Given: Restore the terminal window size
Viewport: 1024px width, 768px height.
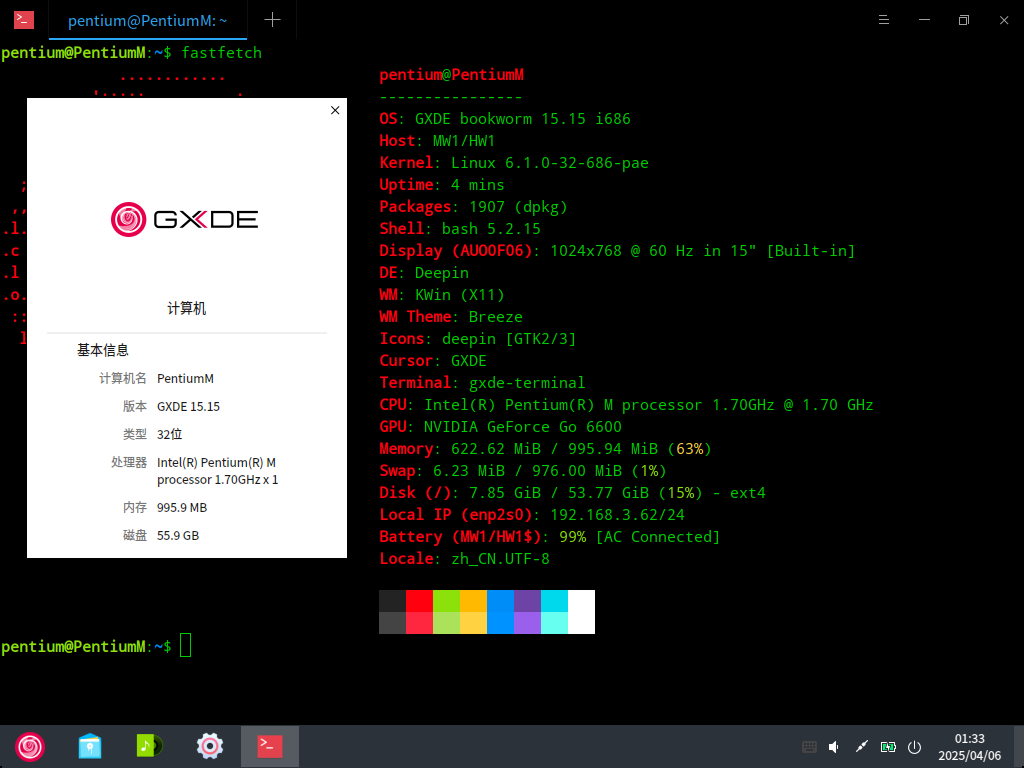Looking at the screenshot, I should 964,20.
